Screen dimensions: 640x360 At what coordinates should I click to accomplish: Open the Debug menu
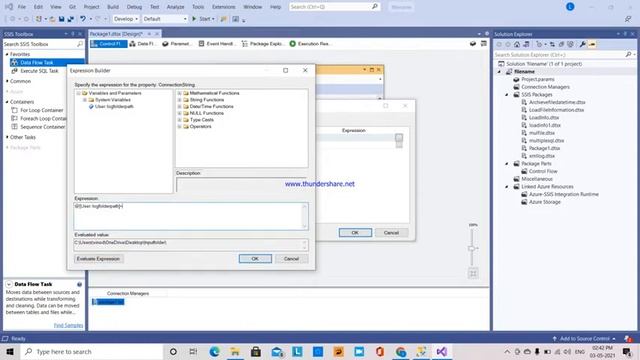134,7
